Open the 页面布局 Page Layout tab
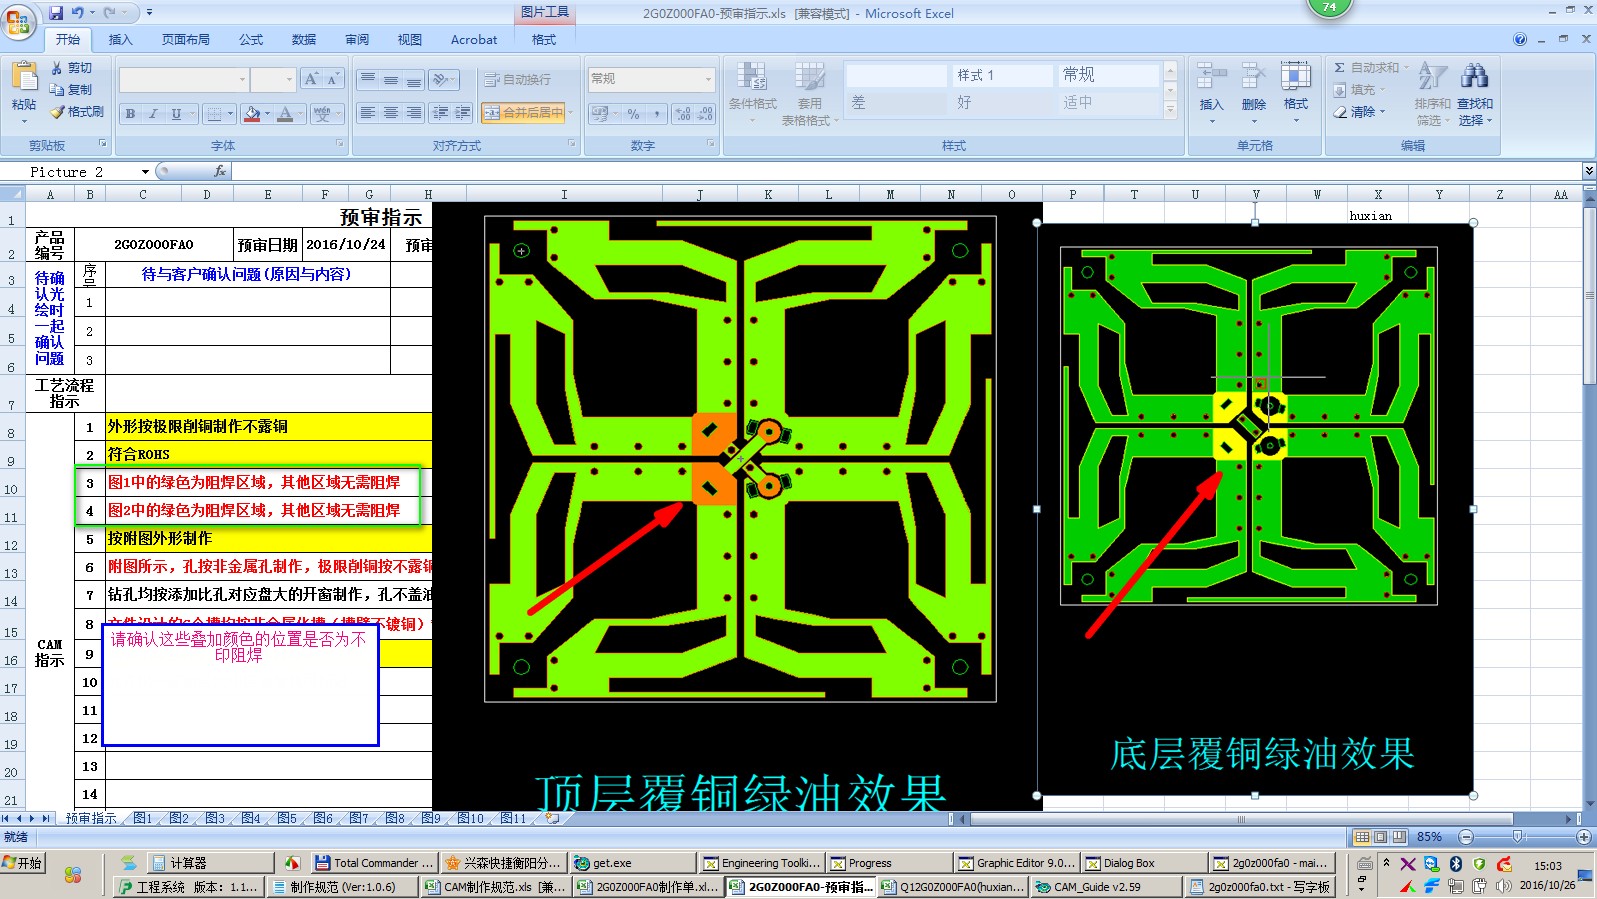 click(186, 40)
